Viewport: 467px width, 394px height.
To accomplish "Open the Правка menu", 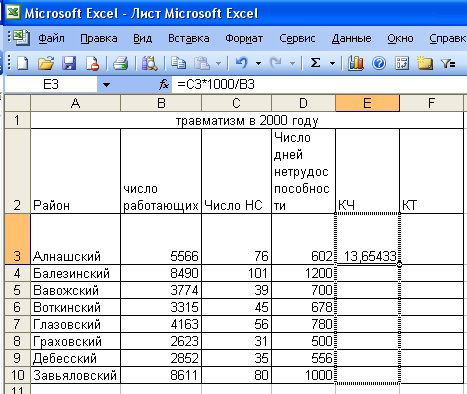I will [x=99, y=39].
